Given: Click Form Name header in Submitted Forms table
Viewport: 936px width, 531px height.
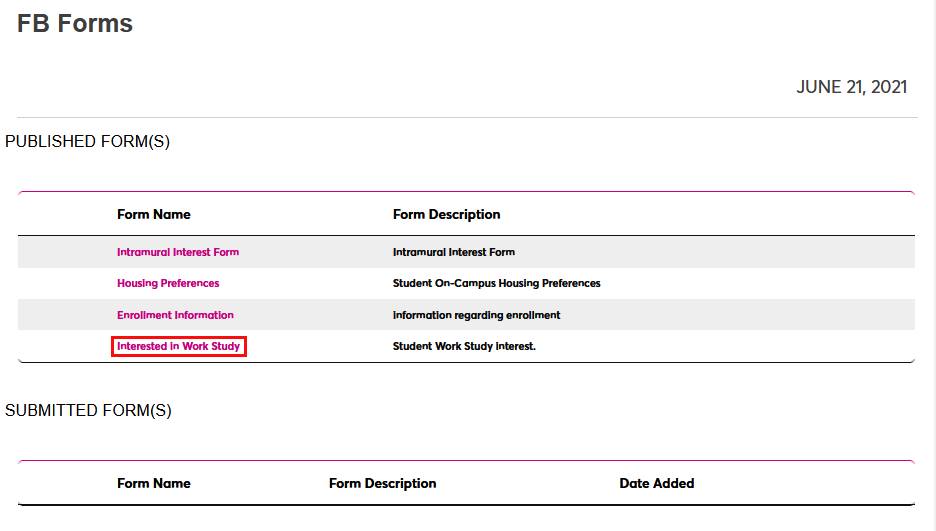Looking at the screenshot, I should 154,483.
